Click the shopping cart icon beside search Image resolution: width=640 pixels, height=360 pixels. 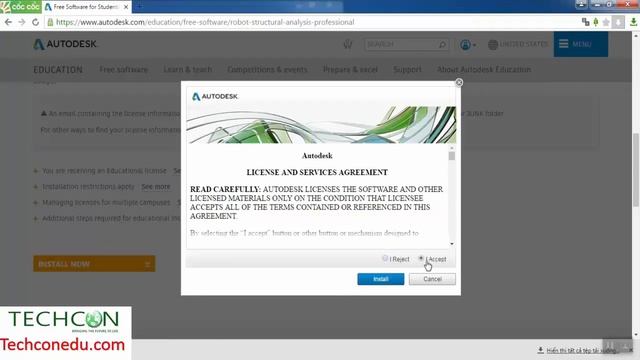(x=348, y=44)
